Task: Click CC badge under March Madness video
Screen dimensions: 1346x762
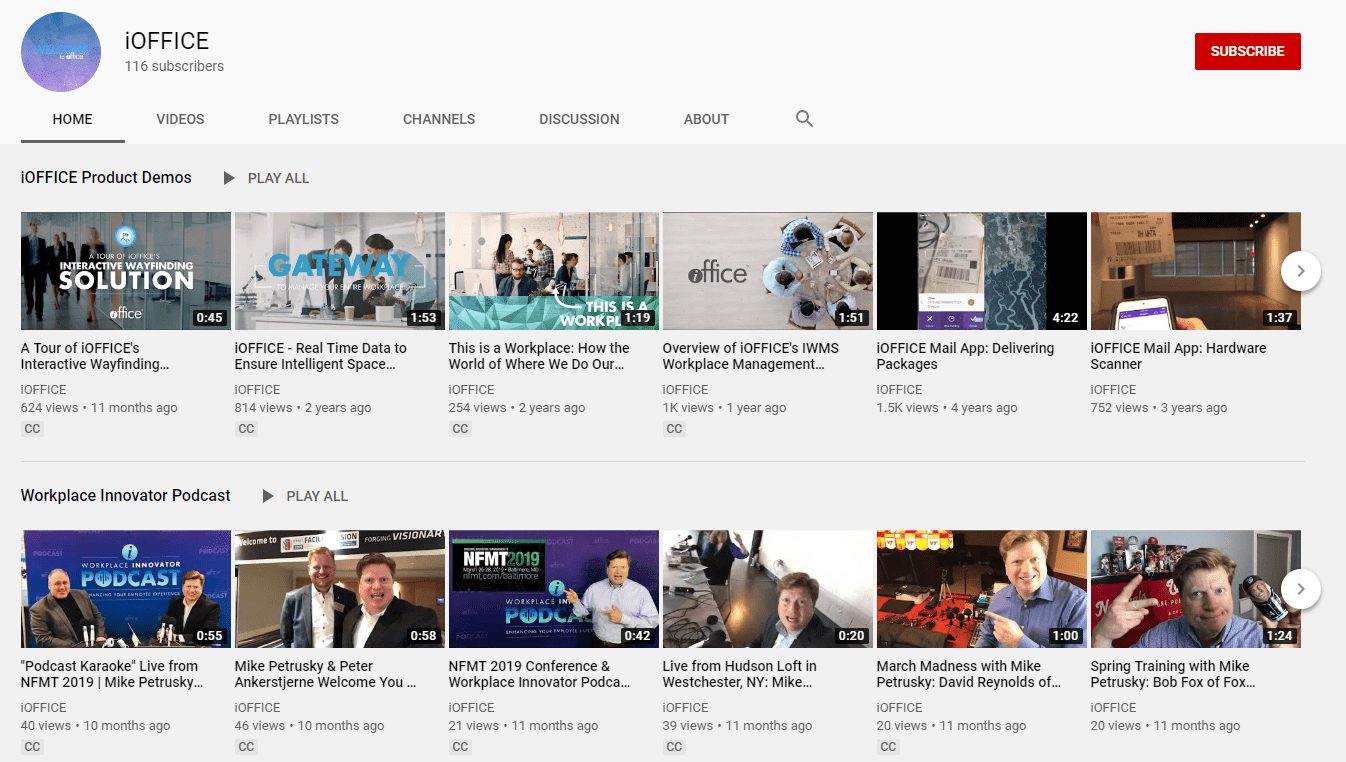Action: 888,747
